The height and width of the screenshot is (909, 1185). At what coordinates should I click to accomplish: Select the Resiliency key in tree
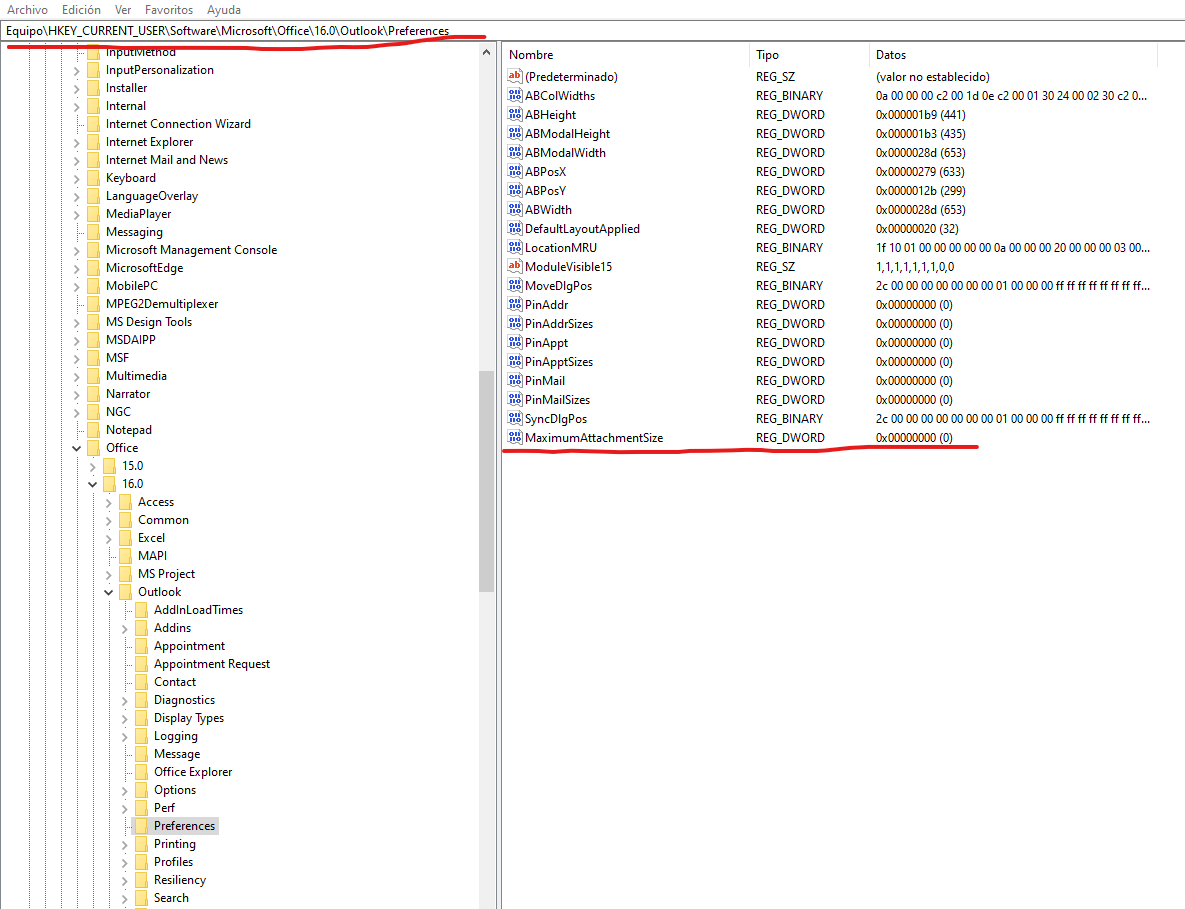coord(180,880)
